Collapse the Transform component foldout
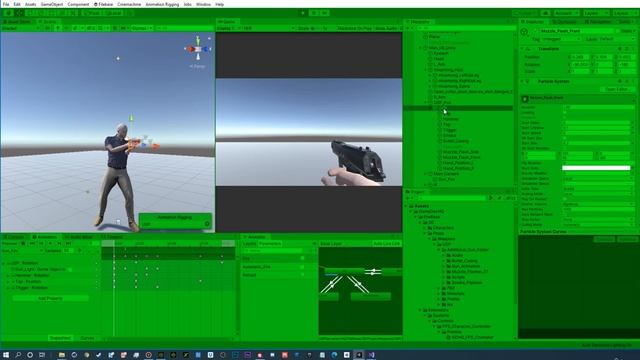The image size is (640, 360). tap(522, 49)
